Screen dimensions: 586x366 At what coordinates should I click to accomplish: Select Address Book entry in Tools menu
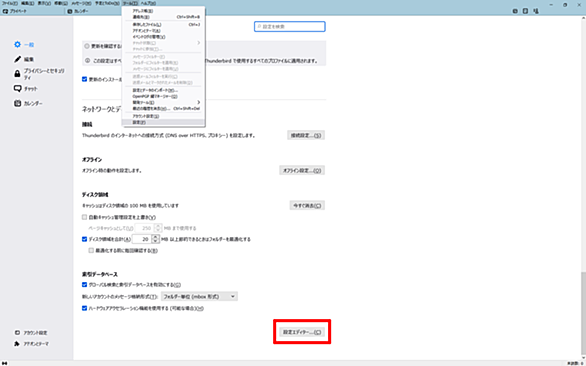tap(143, 11)
